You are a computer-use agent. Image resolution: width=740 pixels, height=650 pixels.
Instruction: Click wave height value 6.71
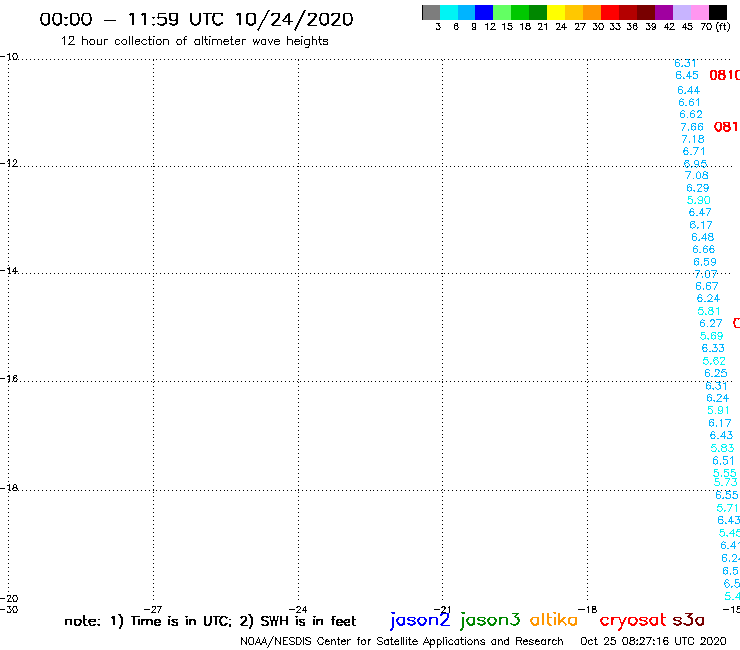(x=694, y=152)
